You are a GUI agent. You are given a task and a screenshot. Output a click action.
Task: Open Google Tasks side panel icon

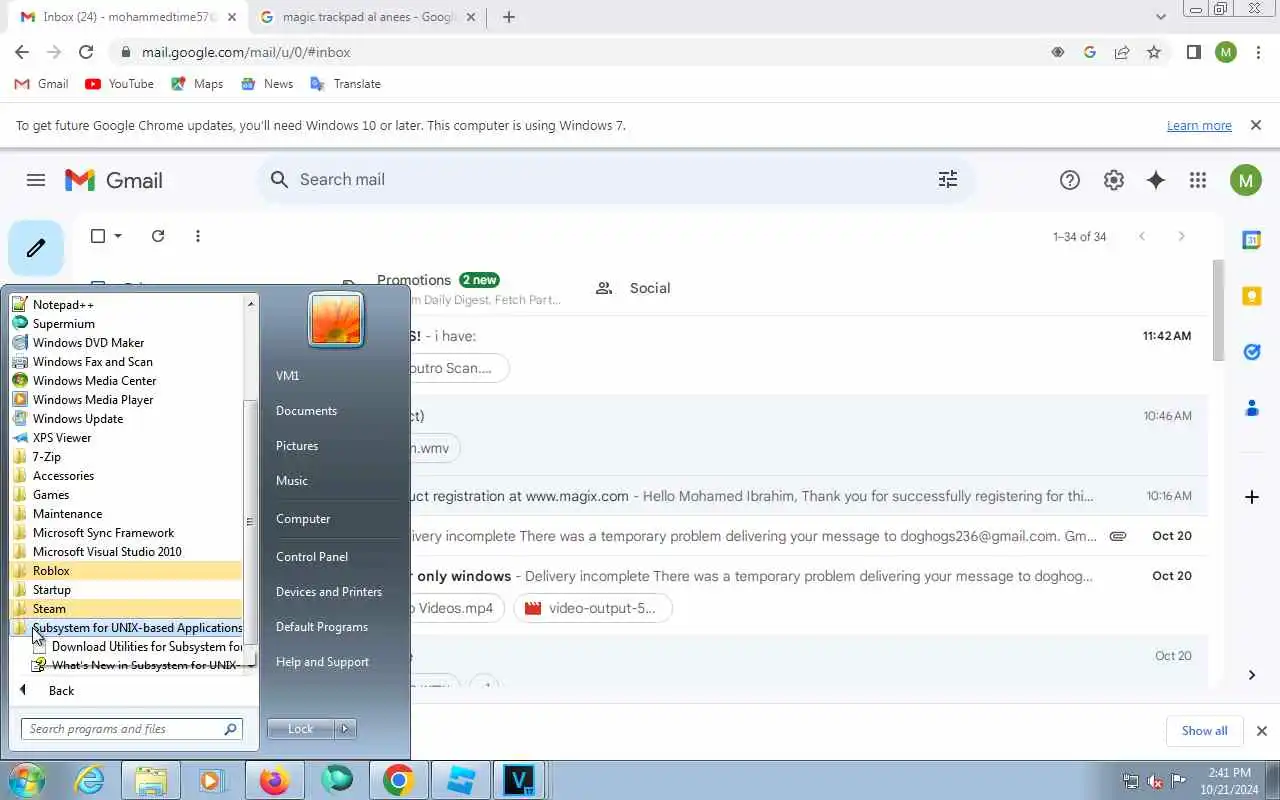tap(1252, 352)
